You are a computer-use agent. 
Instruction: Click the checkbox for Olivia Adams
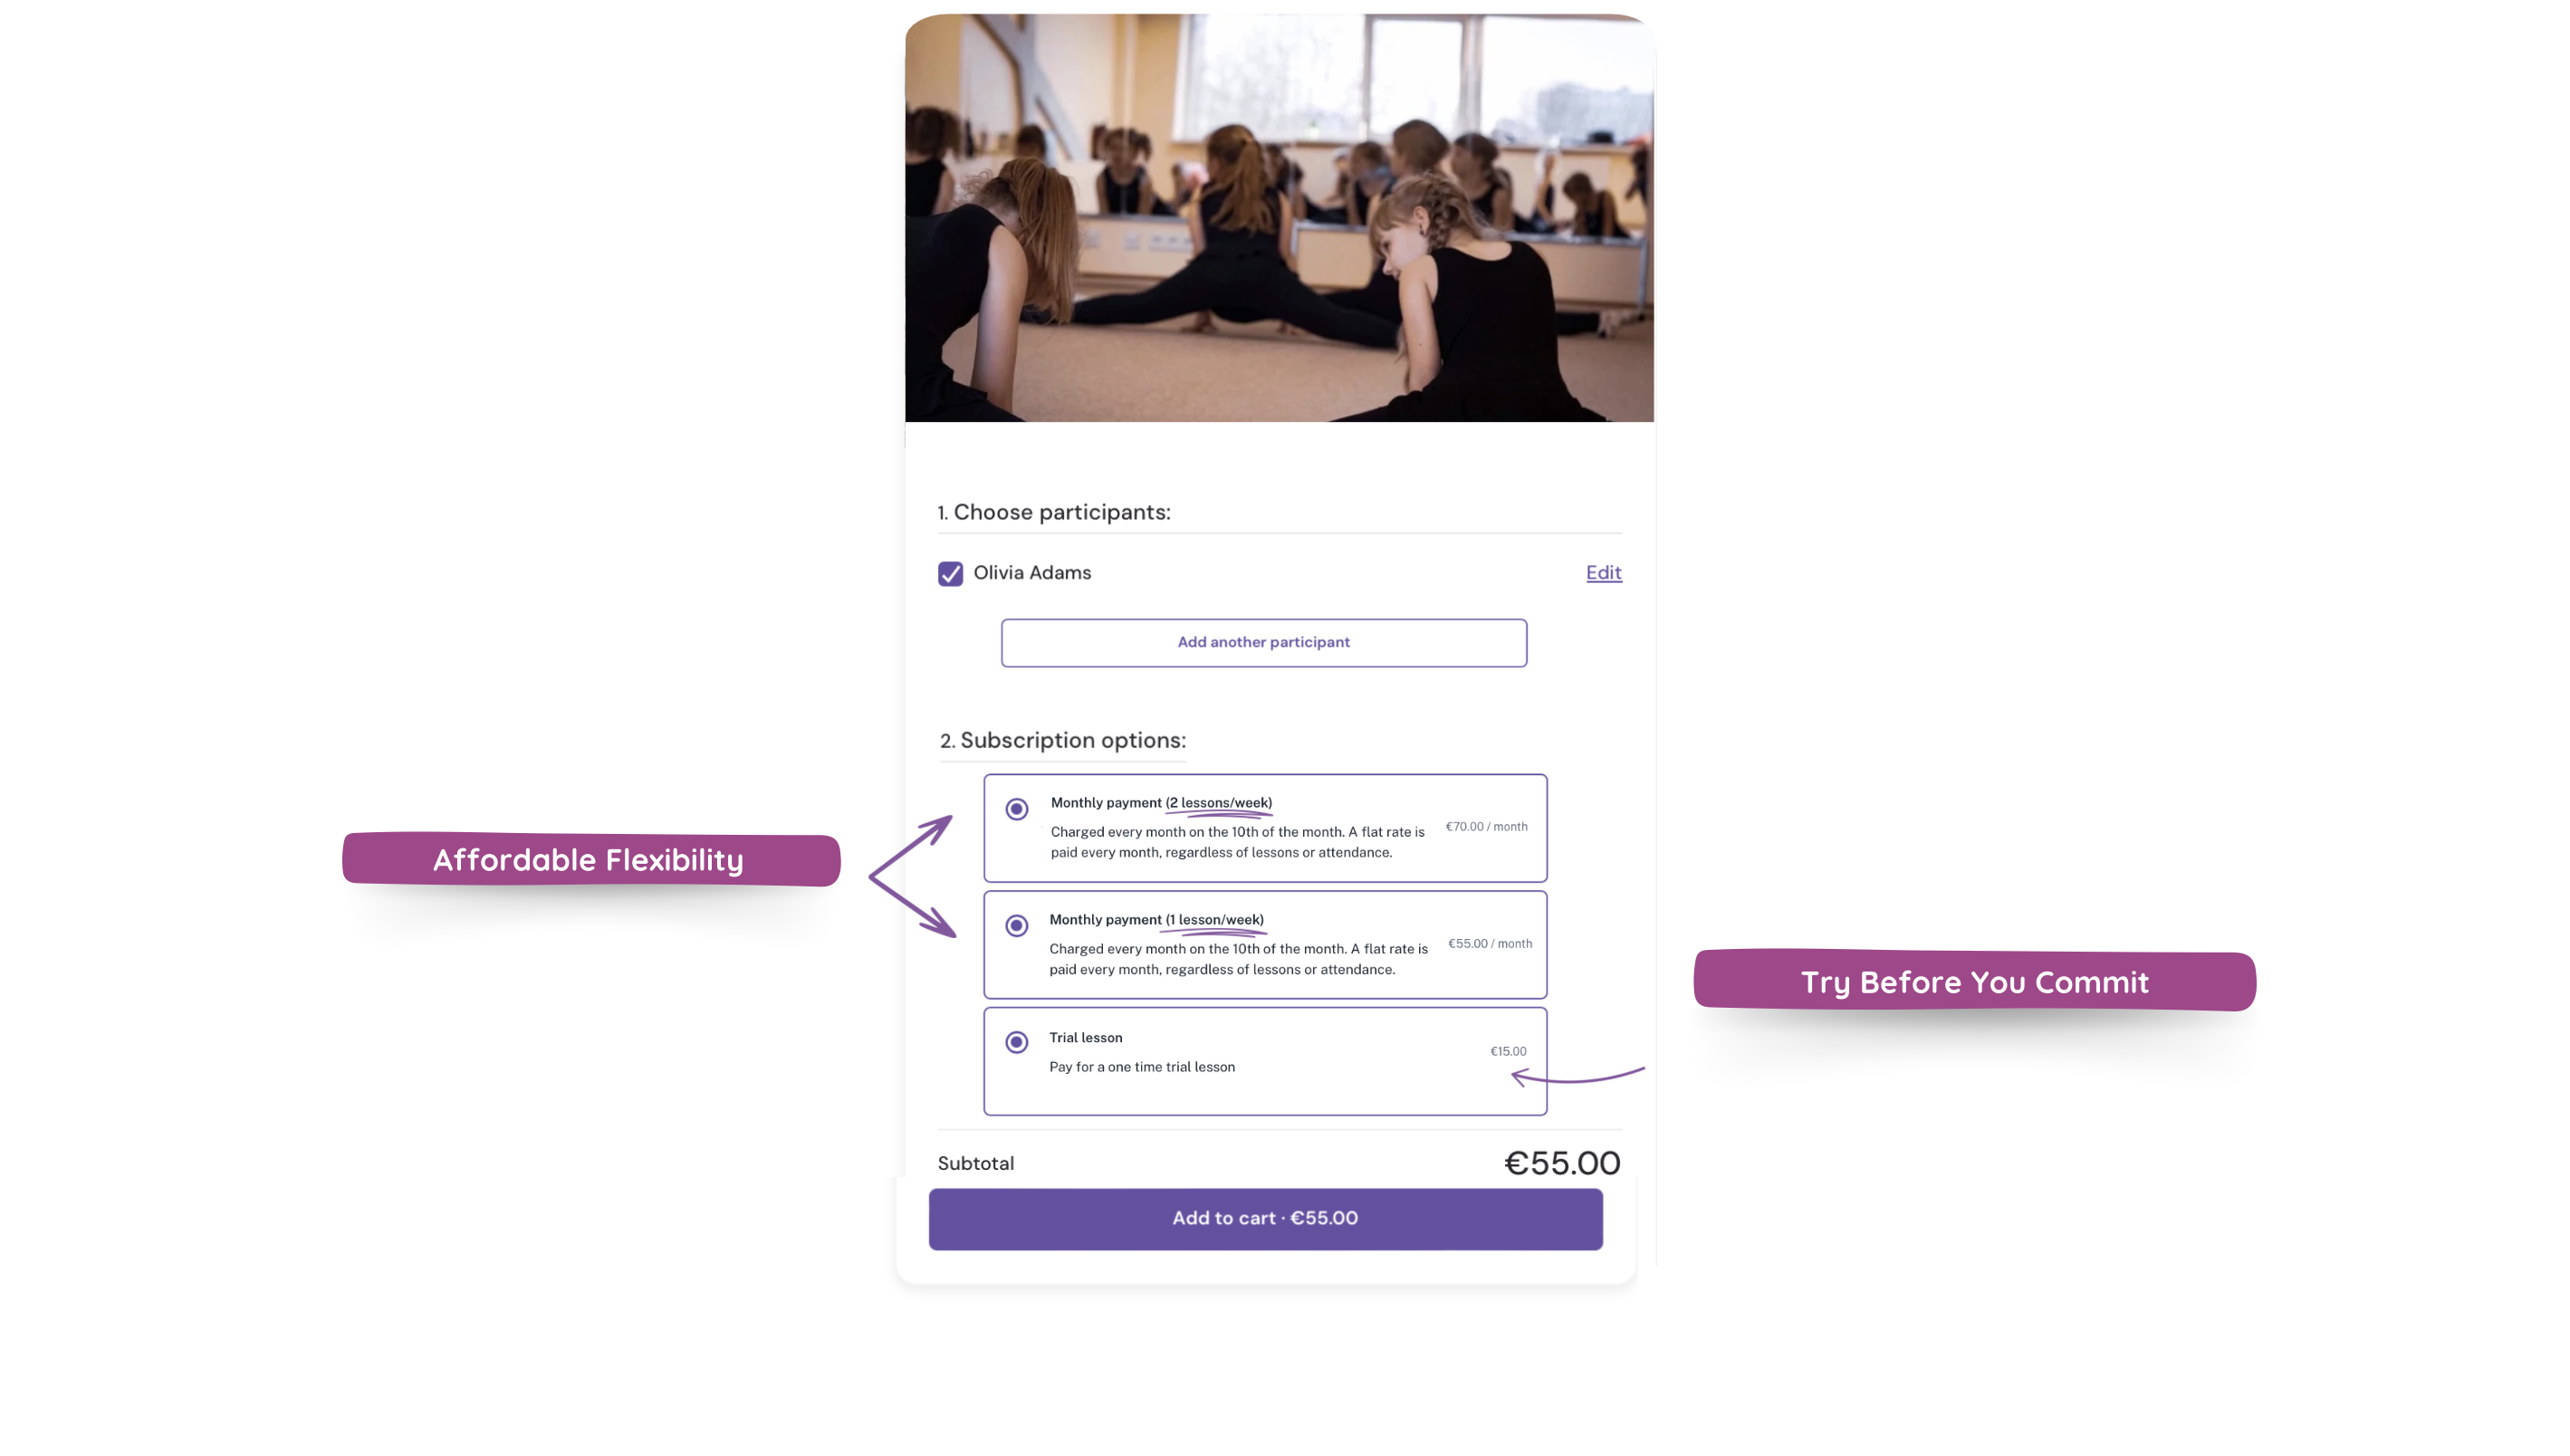950,572
